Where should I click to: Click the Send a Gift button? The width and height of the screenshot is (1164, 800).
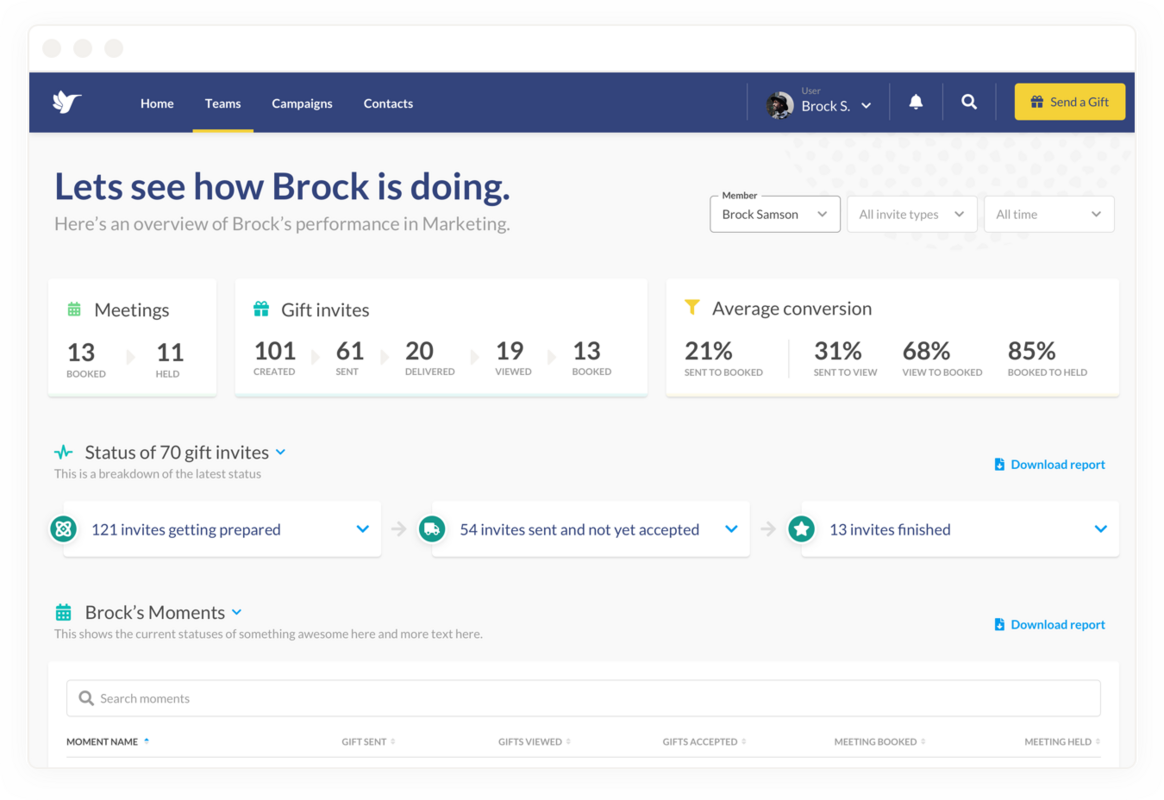point(1069,101)
